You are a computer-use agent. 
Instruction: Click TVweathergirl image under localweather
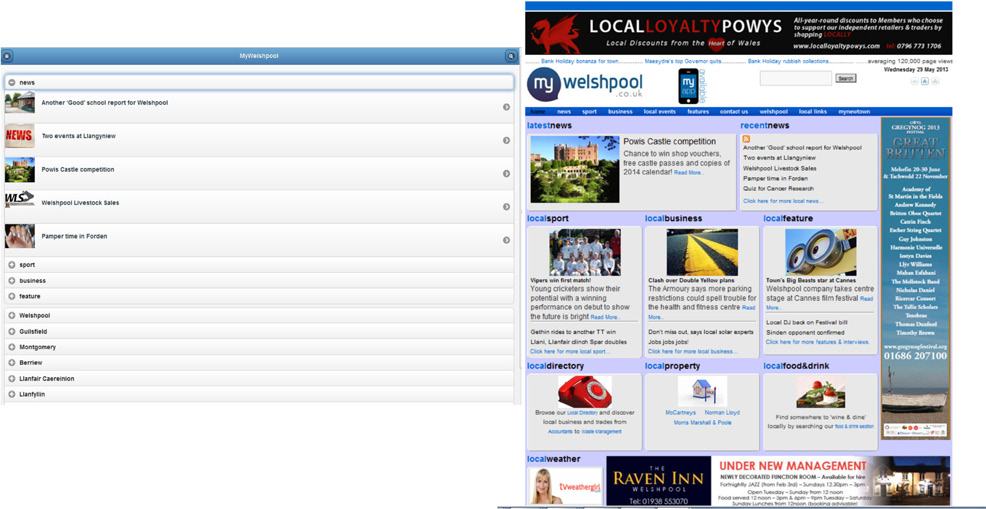click(565, 486)
